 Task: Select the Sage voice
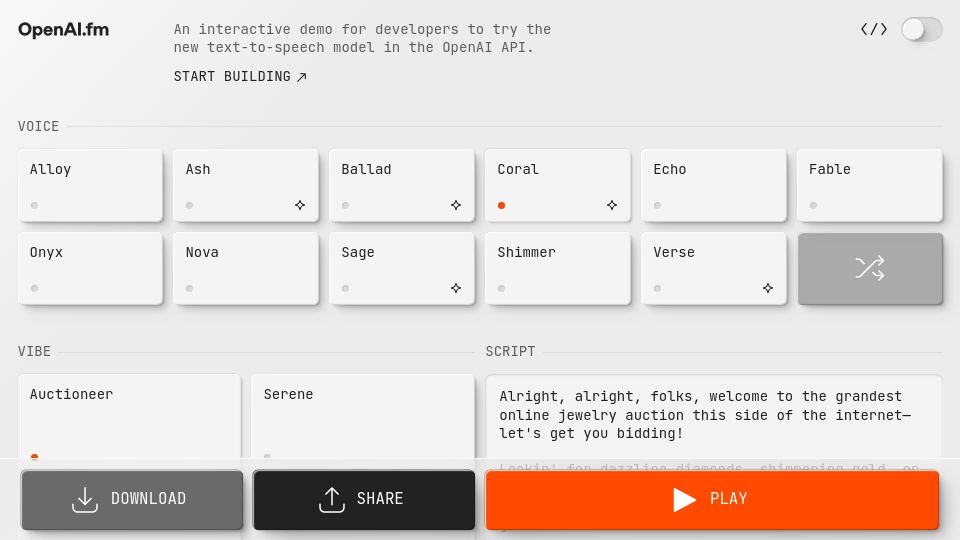402,268
